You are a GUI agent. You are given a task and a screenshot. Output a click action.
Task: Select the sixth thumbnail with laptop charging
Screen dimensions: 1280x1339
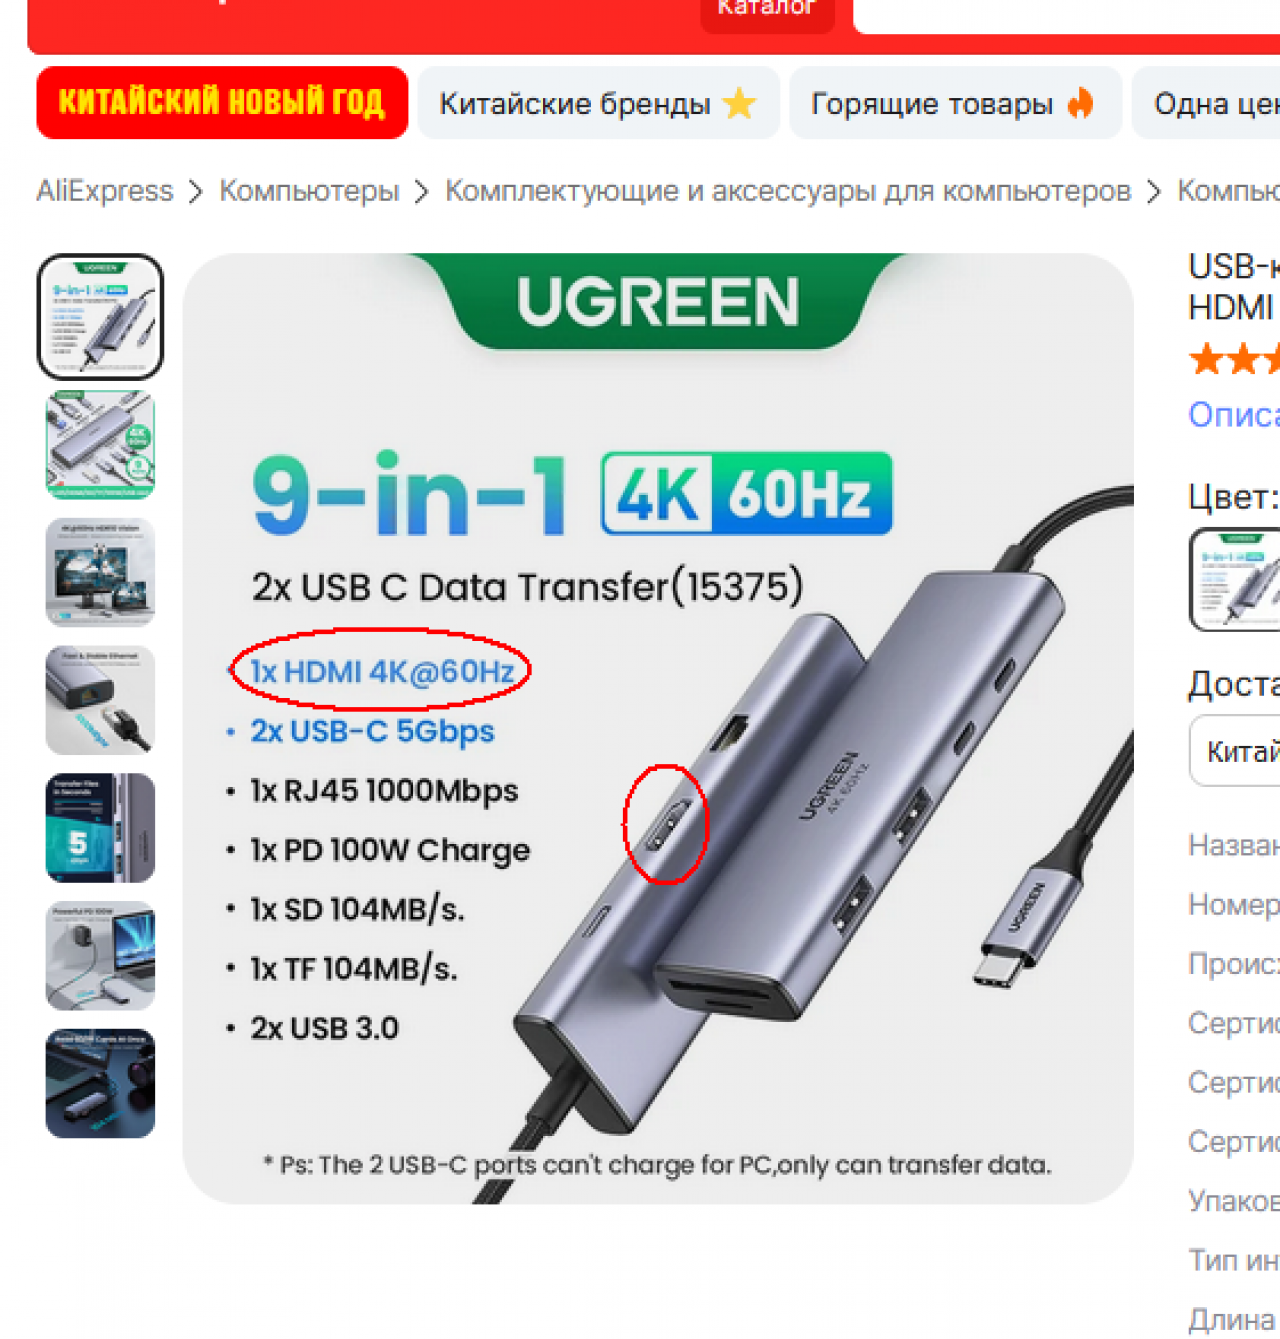[100, 956]
